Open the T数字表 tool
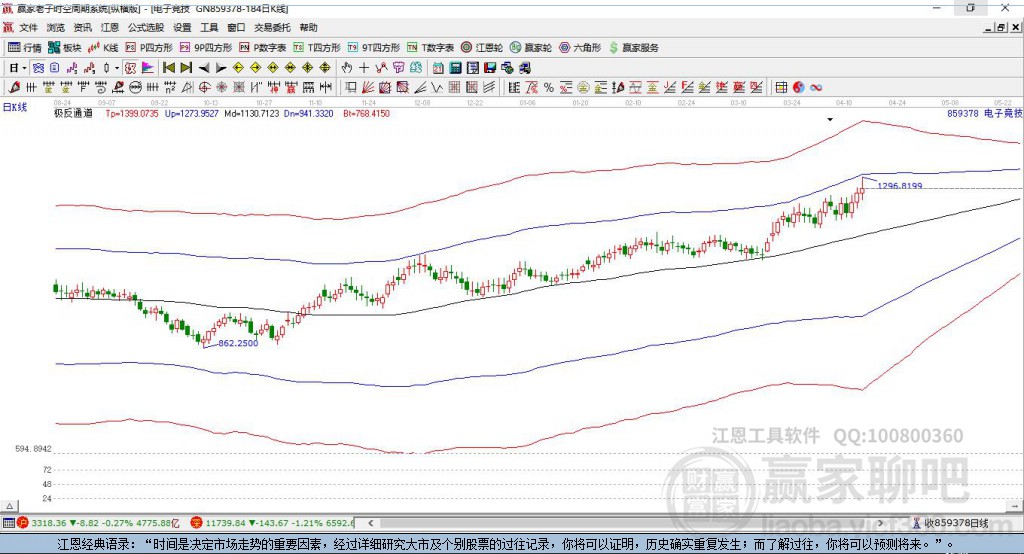This screenshot has width=1024, height=554. click(430, 48)
